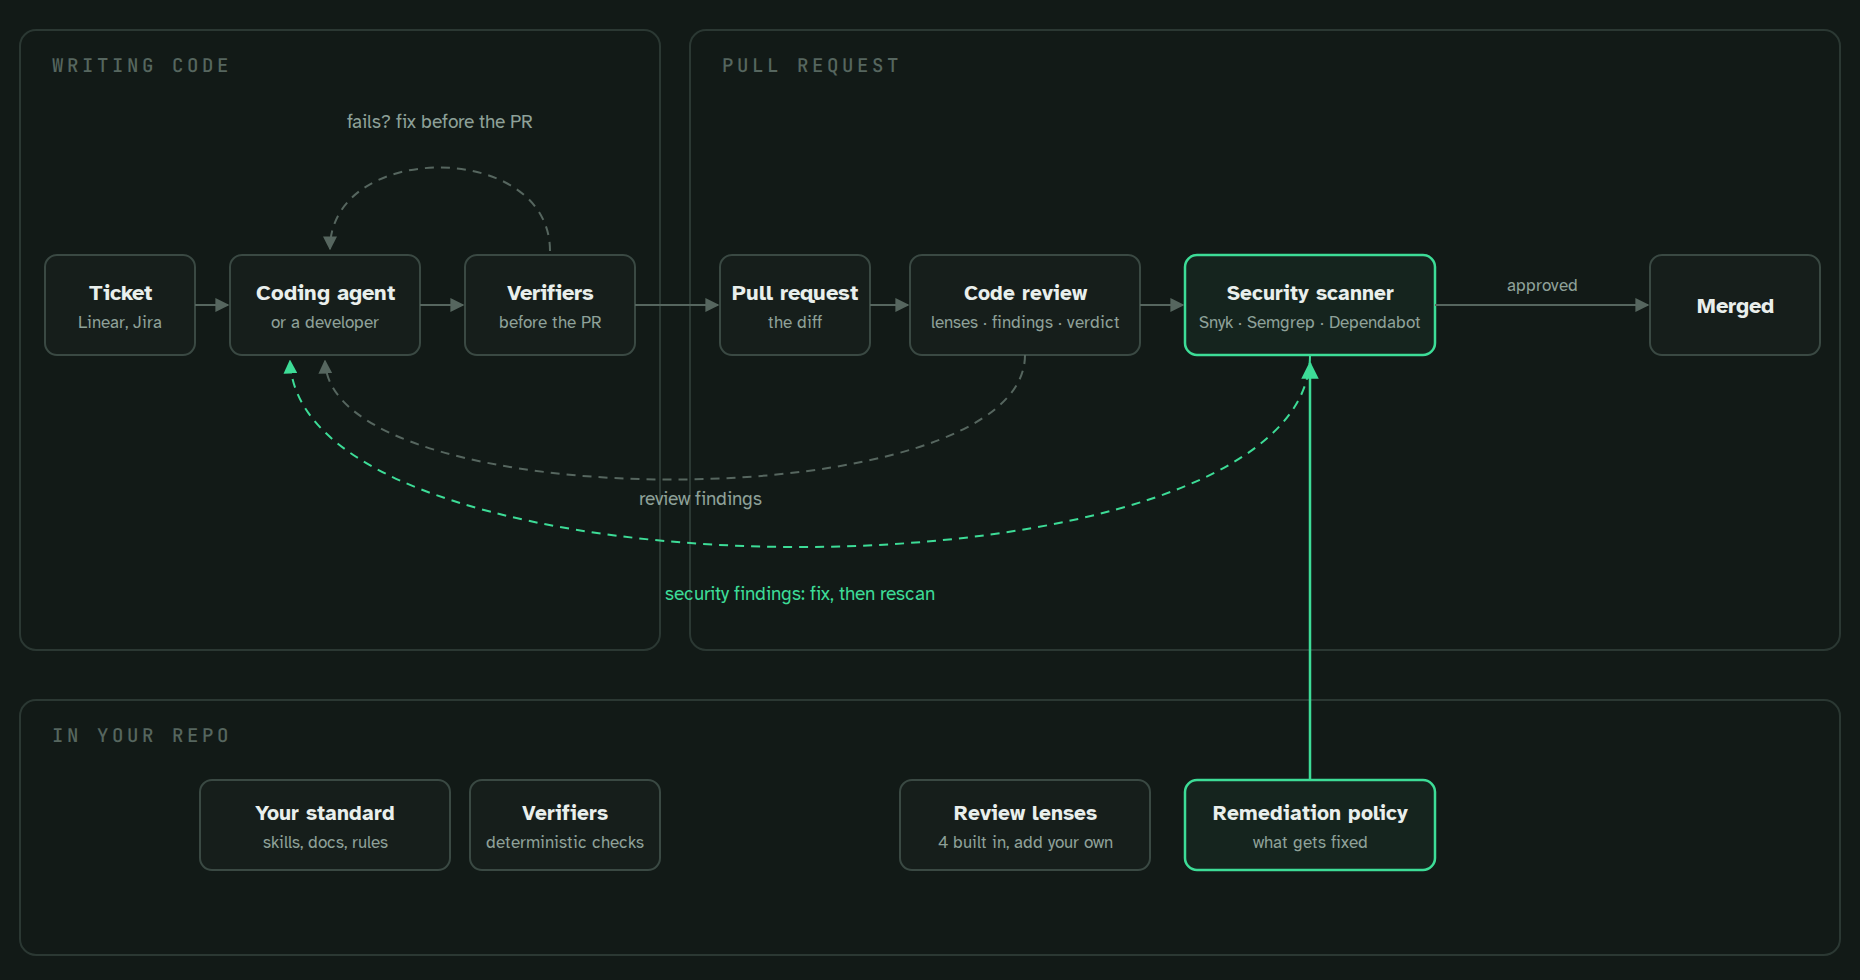Click the 'fails? fix before the PR' label
Image resolution: width=1860 pixels, height=980 pixels.
point(440,122)
